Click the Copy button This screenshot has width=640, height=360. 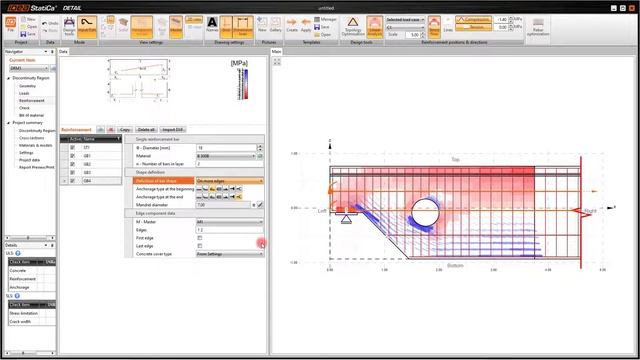pyautogui.click(x=125, y=129)
